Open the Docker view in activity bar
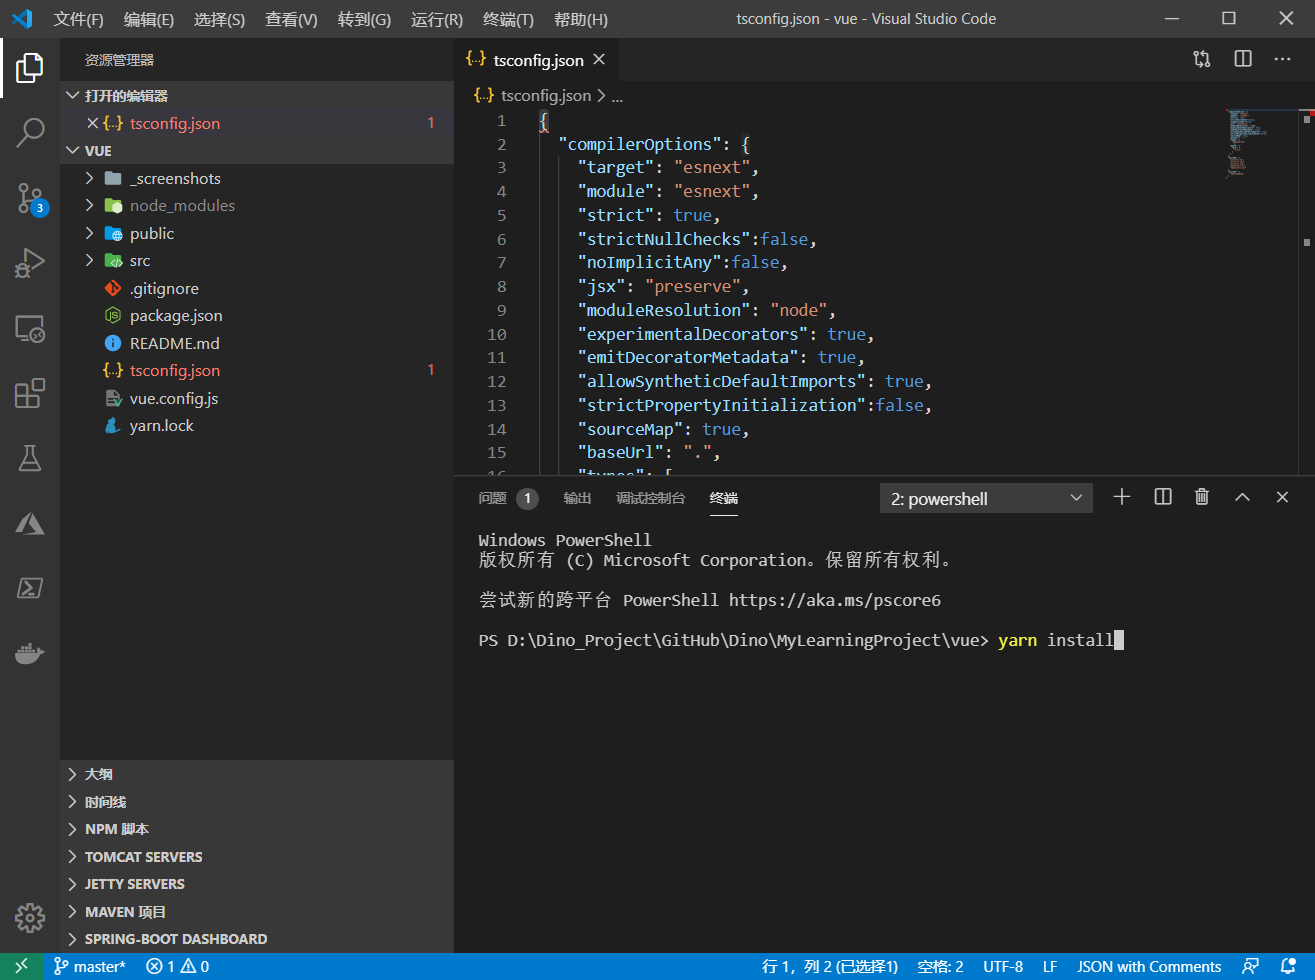1315x980 pixels. [x=30, y=653]
